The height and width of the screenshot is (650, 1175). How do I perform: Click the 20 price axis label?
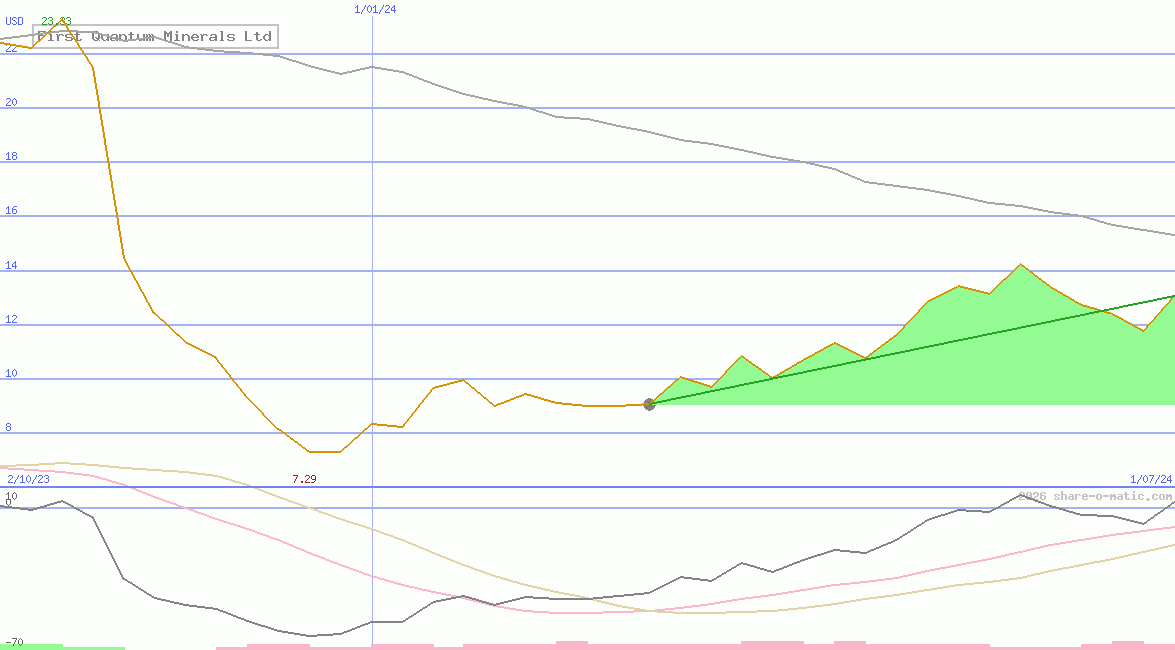click(x=11, y=102)
